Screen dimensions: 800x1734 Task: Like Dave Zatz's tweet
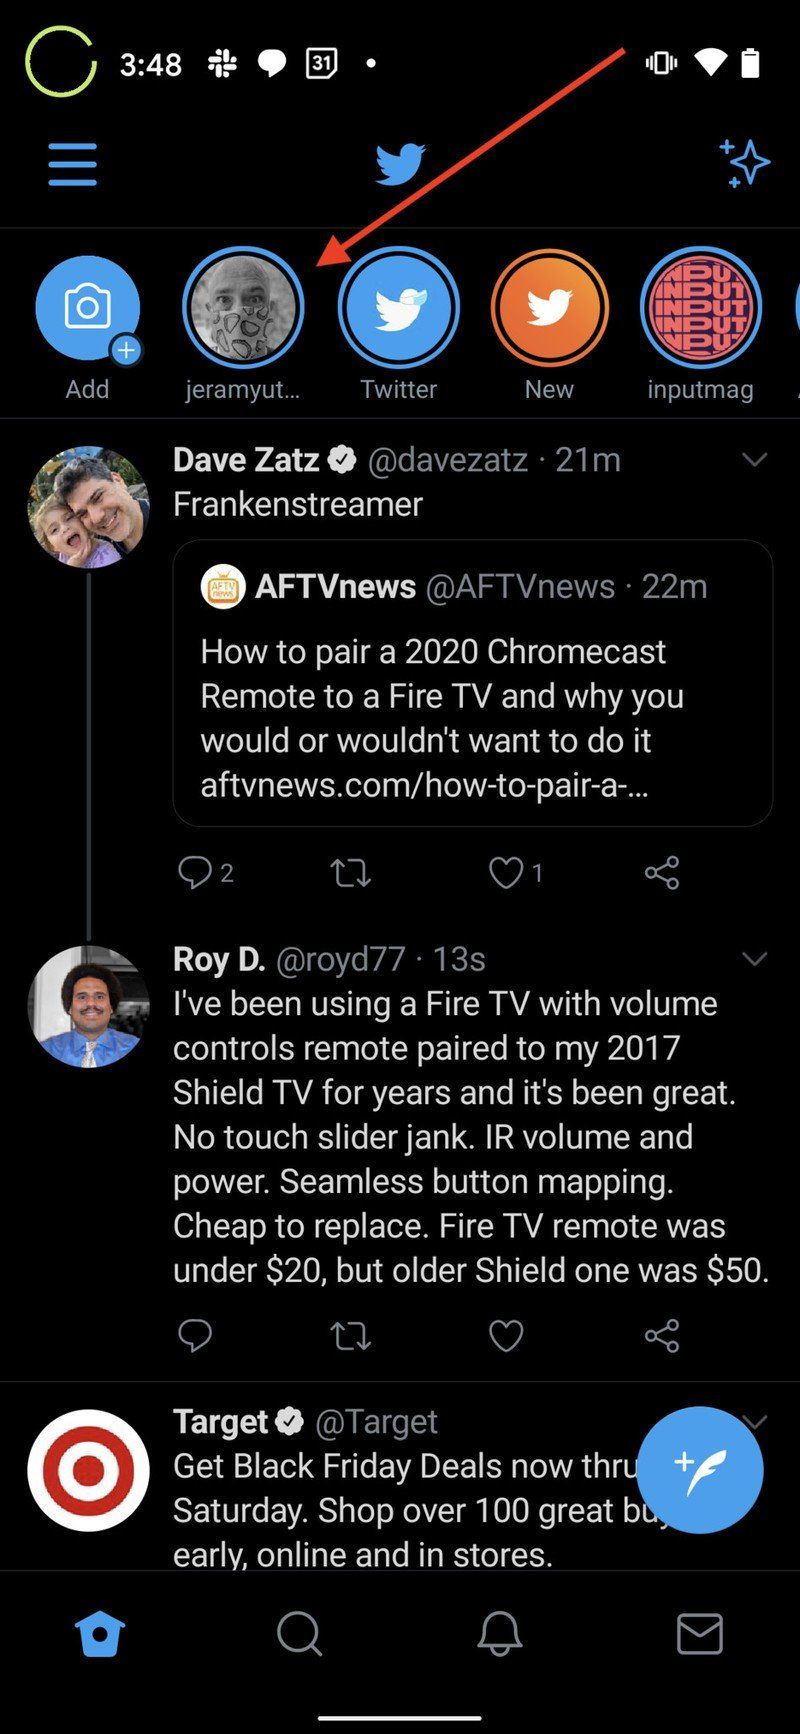coord(506,873)
